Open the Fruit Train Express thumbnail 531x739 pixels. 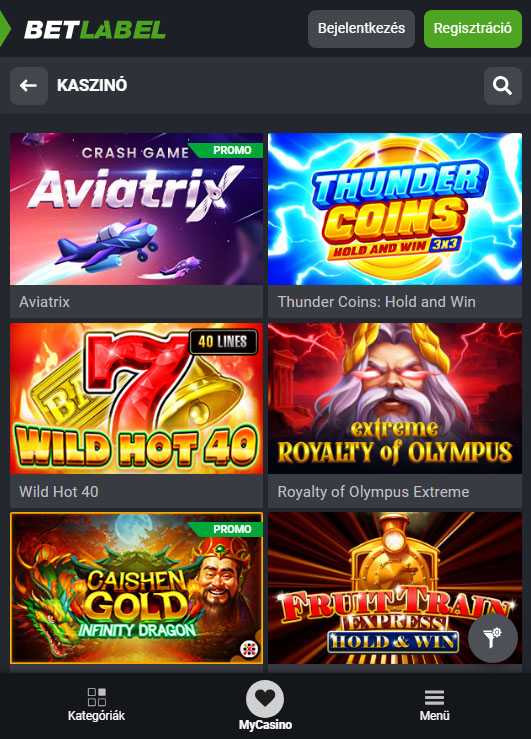(x=395, y=588)
